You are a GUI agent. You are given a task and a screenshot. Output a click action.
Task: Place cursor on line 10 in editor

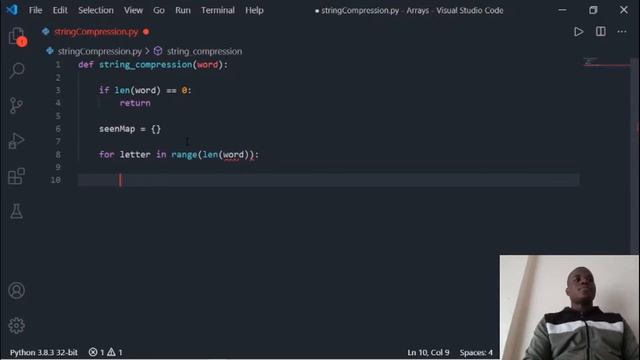click(x=328, y=180)
